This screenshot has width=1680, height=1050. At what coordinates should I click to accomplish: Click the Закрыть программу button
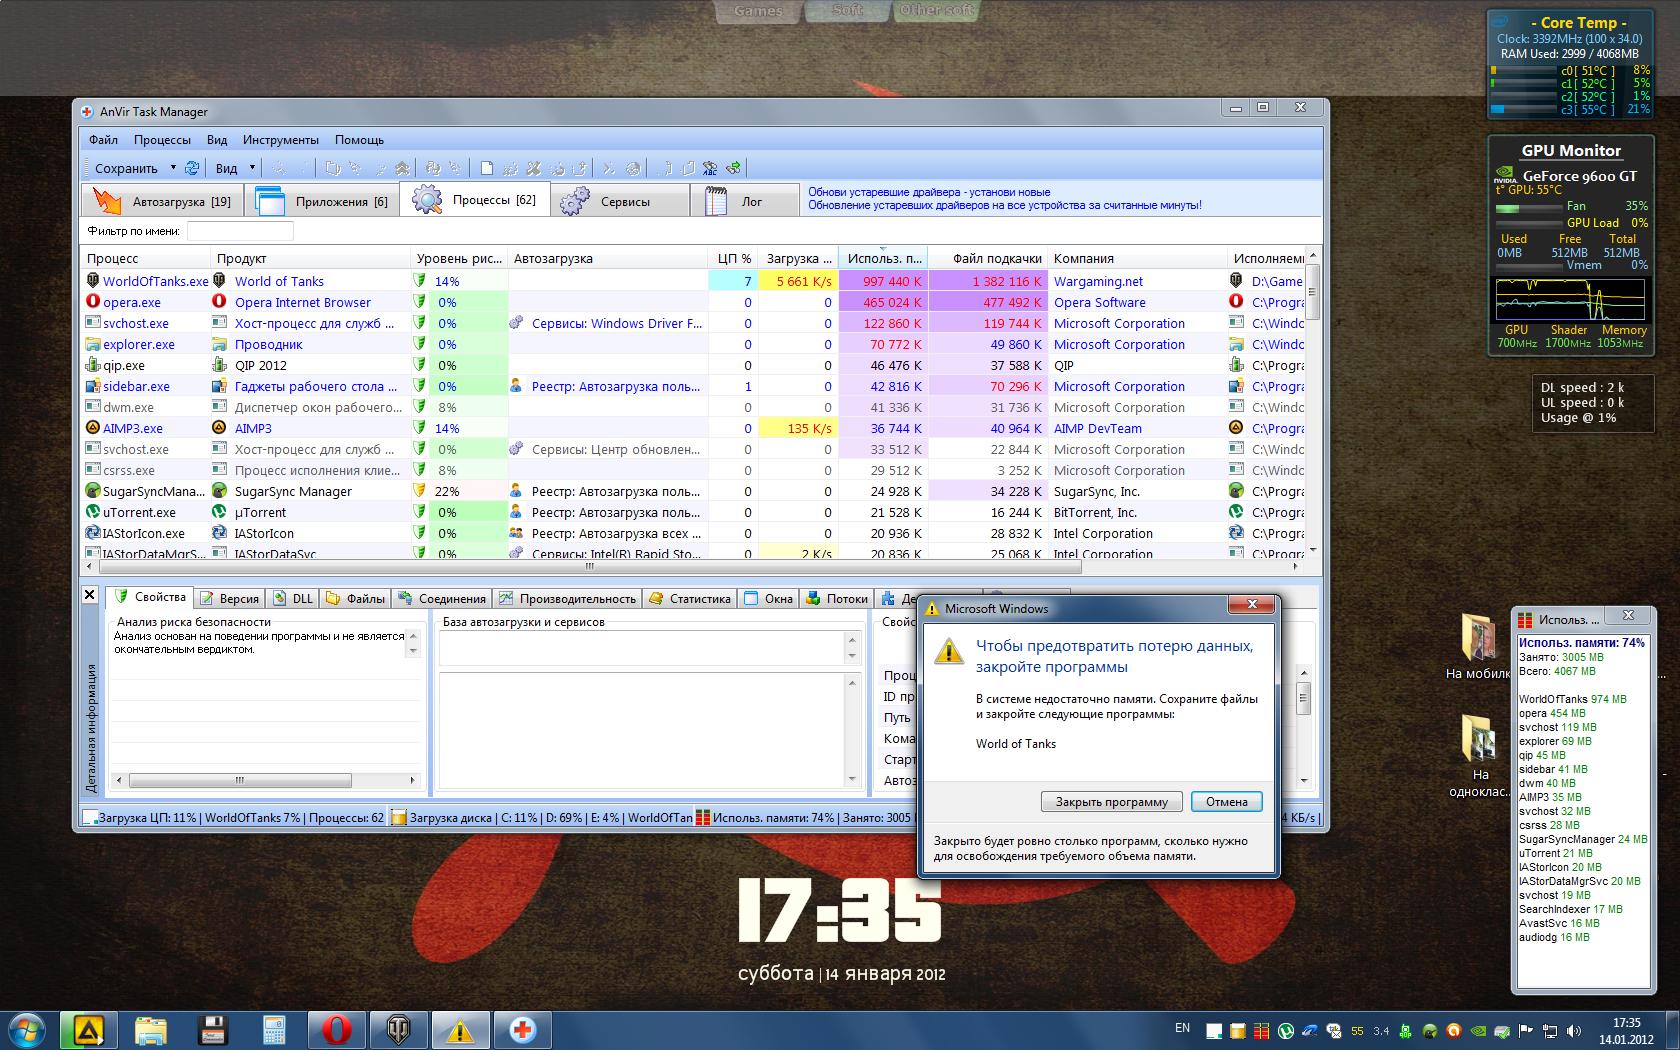coord(1112,801)
